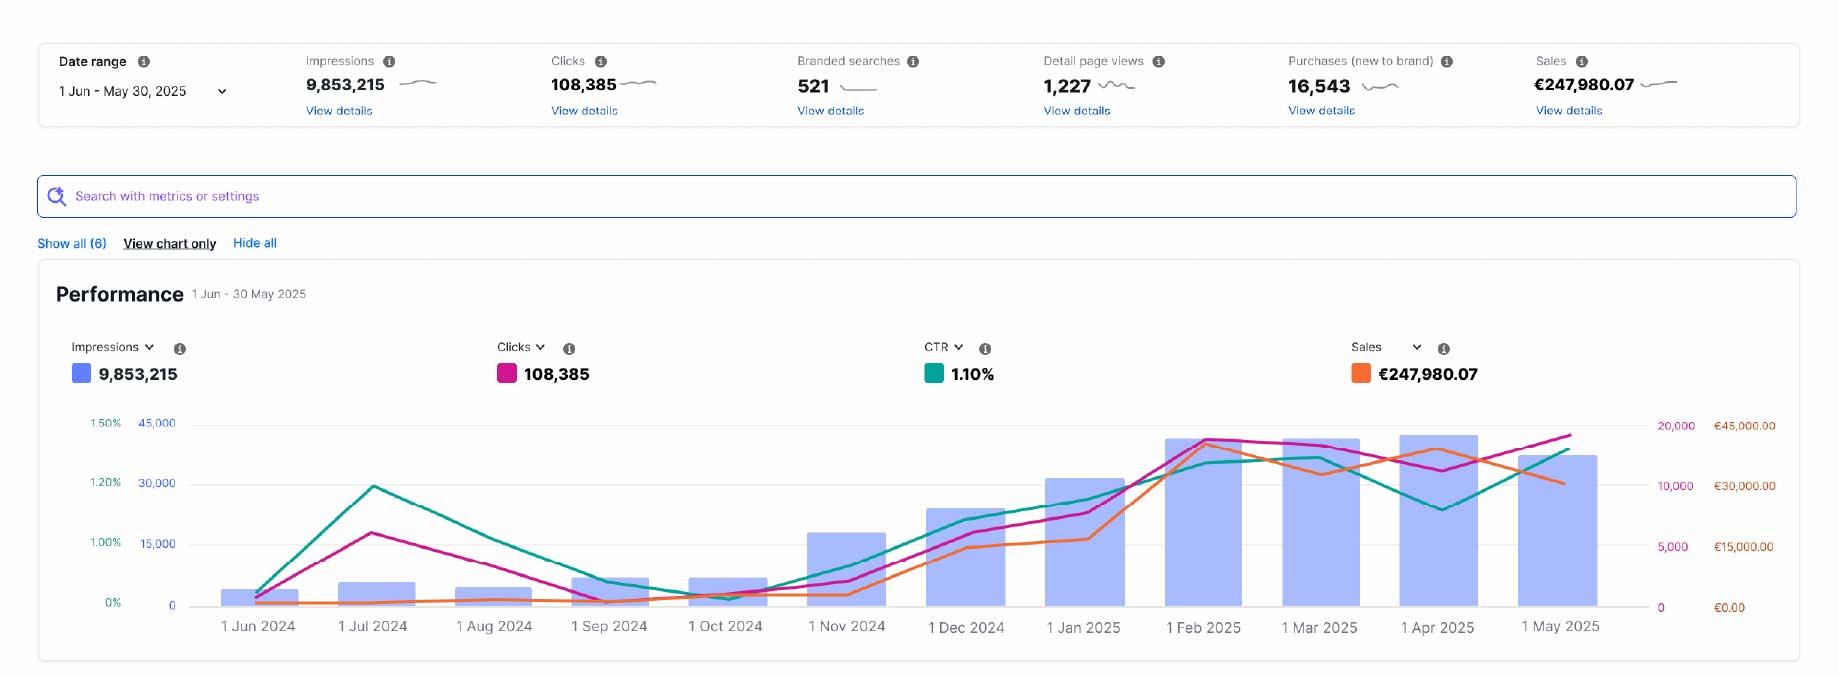Click the 1 Dec 2024 impressions bar
1839x675 pixels.
[x=965, y=557]
